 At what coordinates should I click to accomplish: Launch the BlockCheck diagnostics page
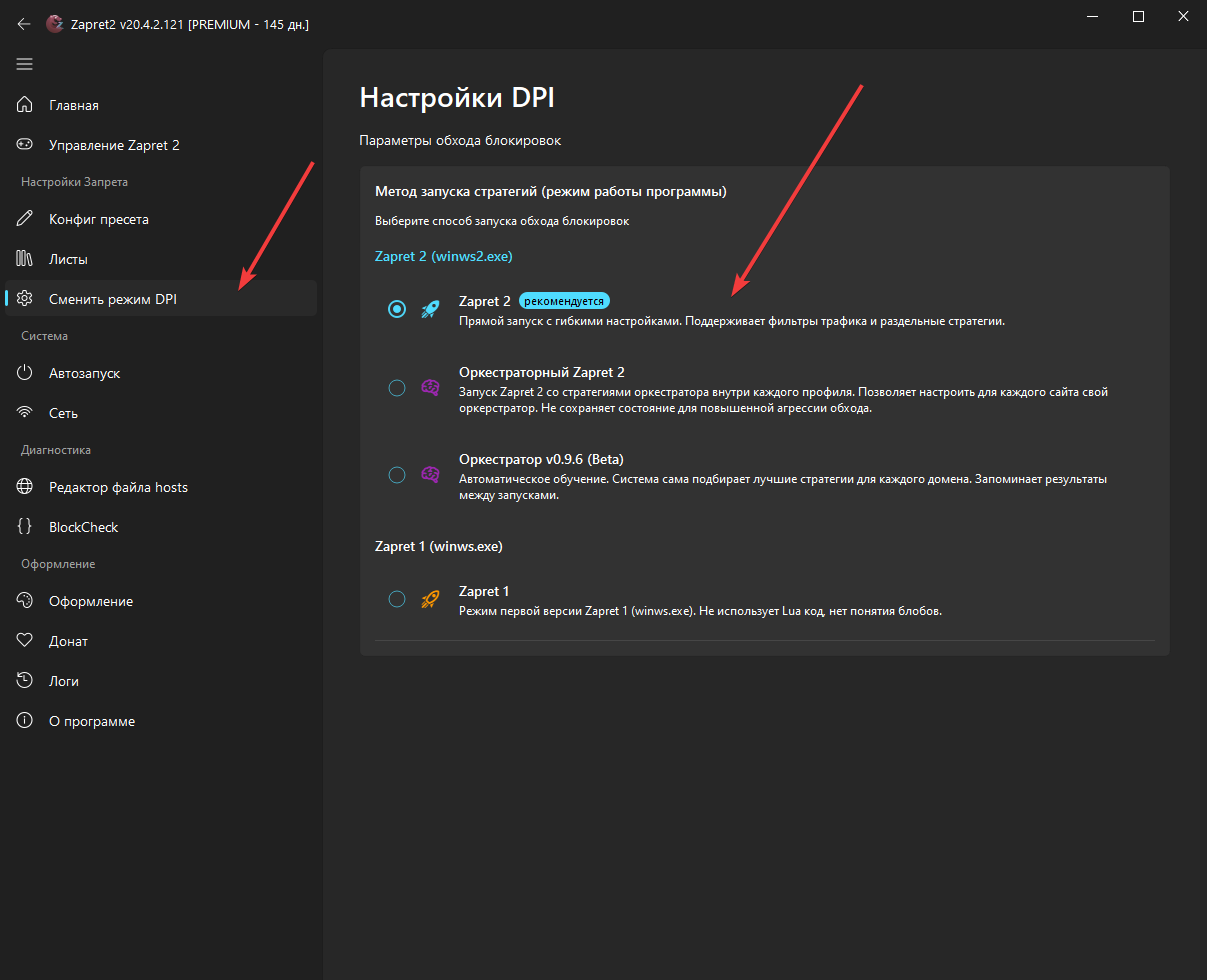tap(161, 527)
